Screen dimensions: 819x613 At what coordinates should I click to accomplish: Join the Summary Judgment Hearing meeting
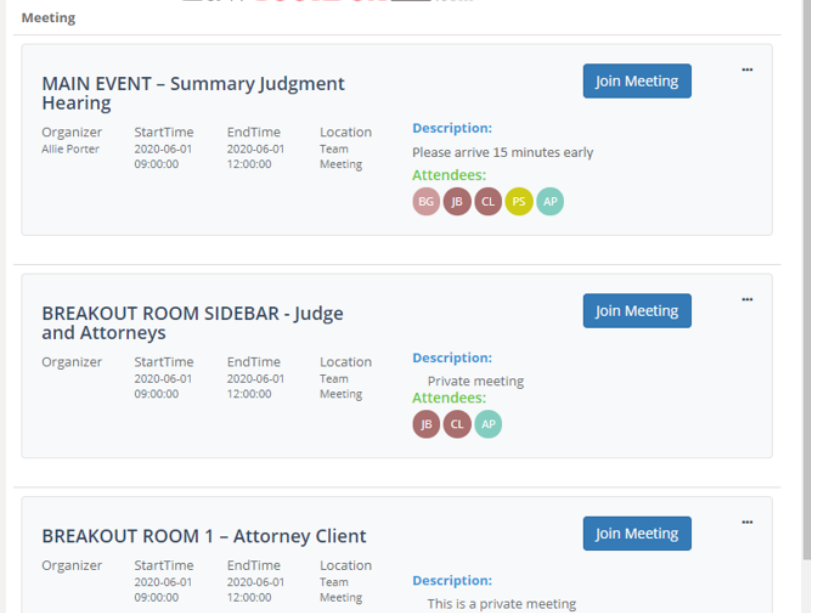click(637, 81)
